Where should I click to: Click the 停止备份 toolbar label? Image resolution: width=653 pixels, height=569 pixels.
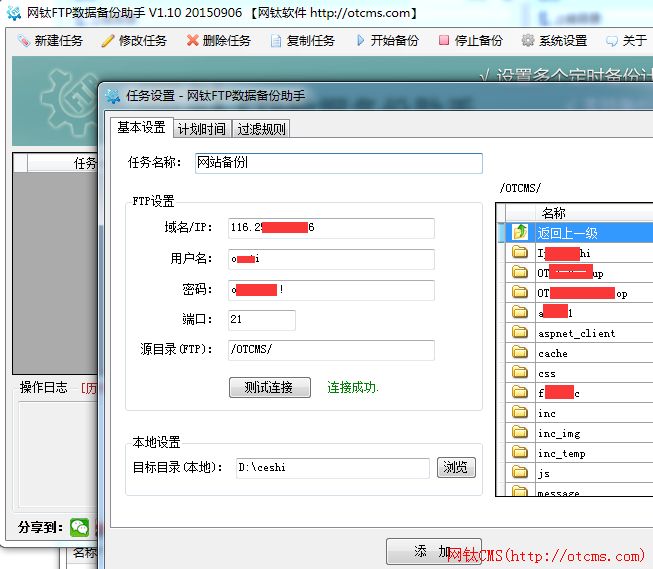[479, 41]
